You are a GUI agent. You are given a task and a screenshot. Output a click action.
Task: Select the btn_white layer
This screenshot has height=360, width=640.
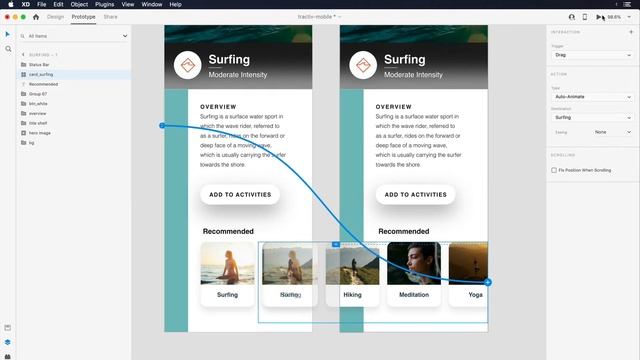(x=73, y=104)
